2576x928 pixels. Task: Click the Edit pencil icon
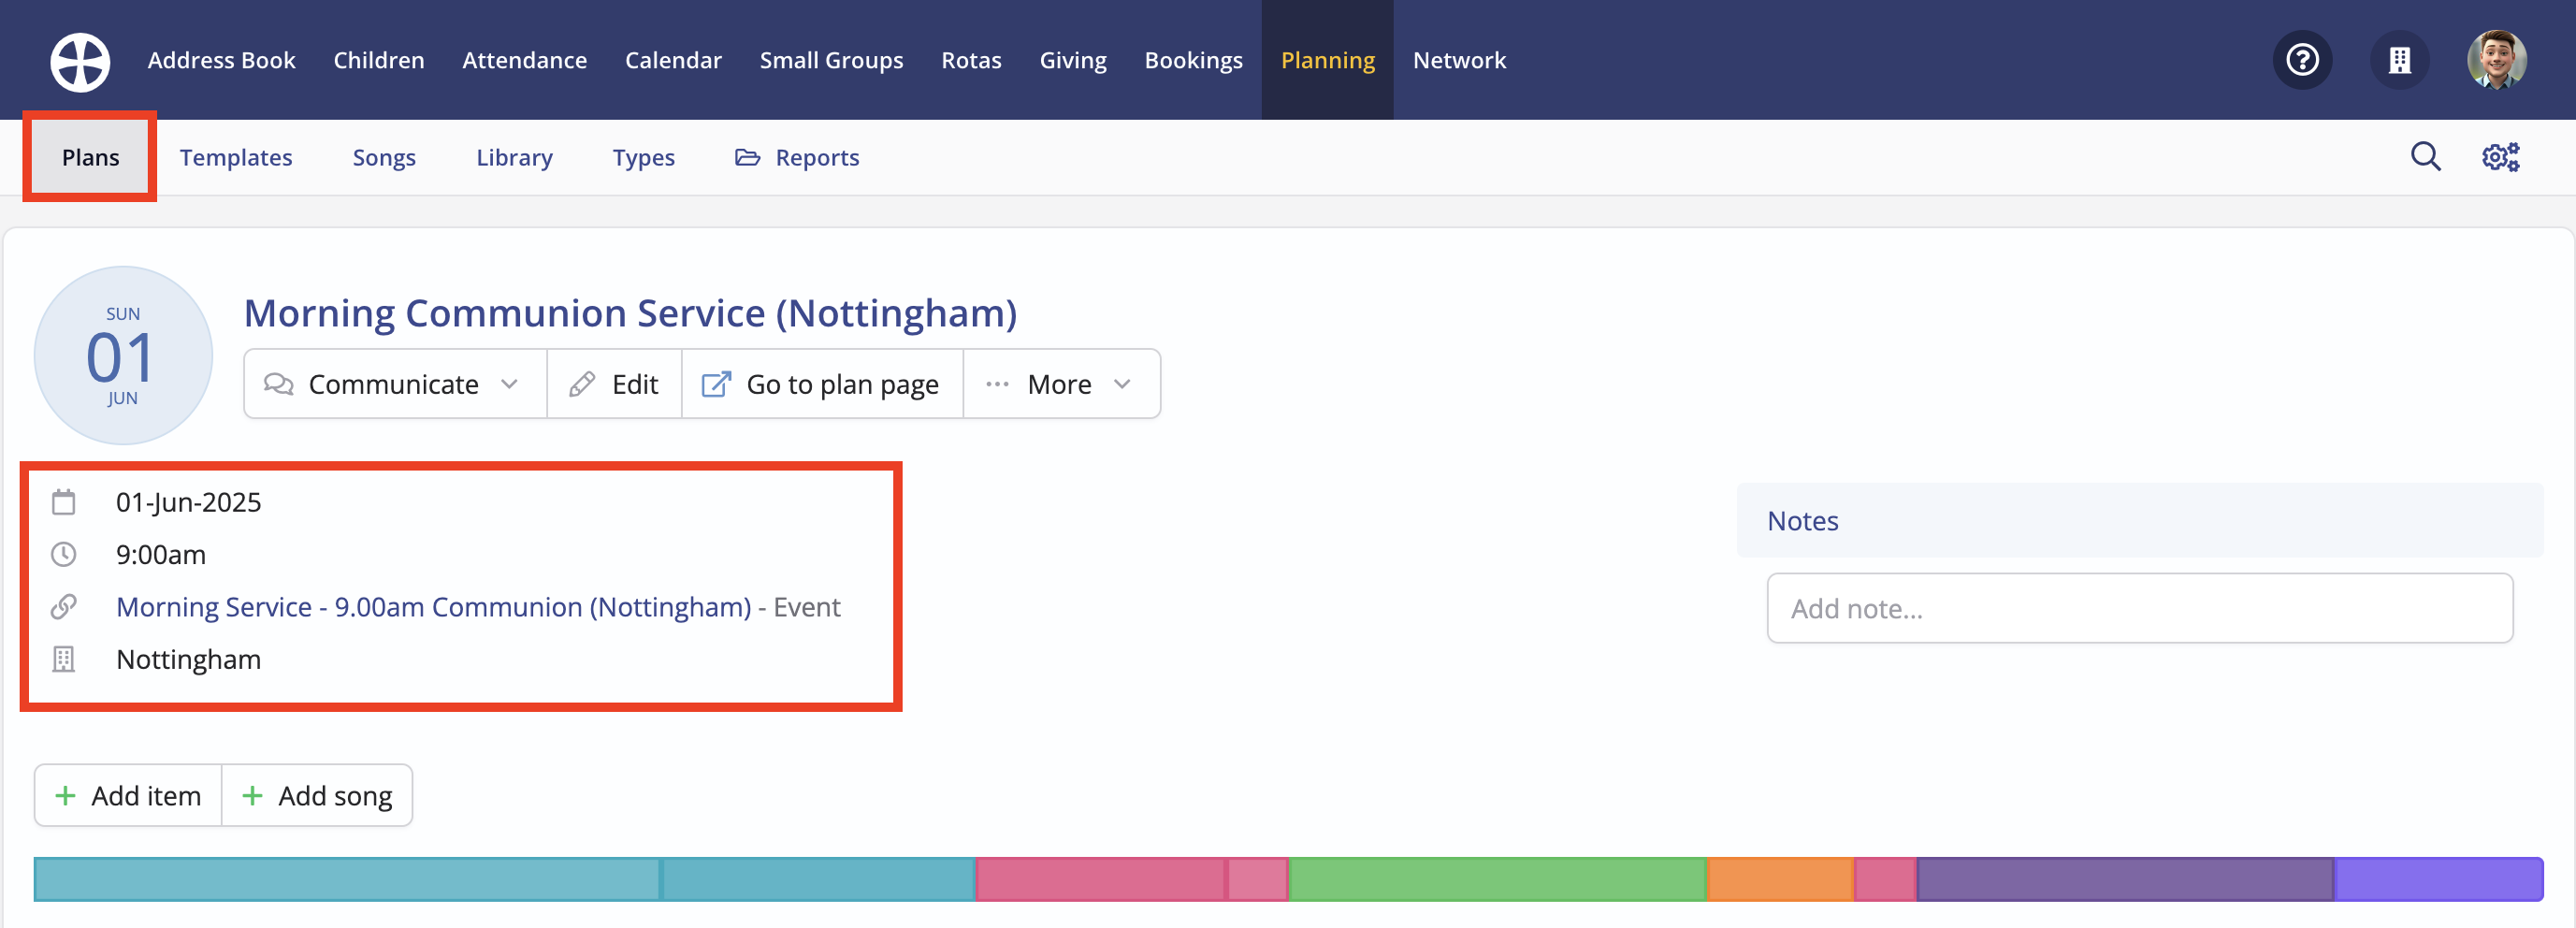pos(582,384)
